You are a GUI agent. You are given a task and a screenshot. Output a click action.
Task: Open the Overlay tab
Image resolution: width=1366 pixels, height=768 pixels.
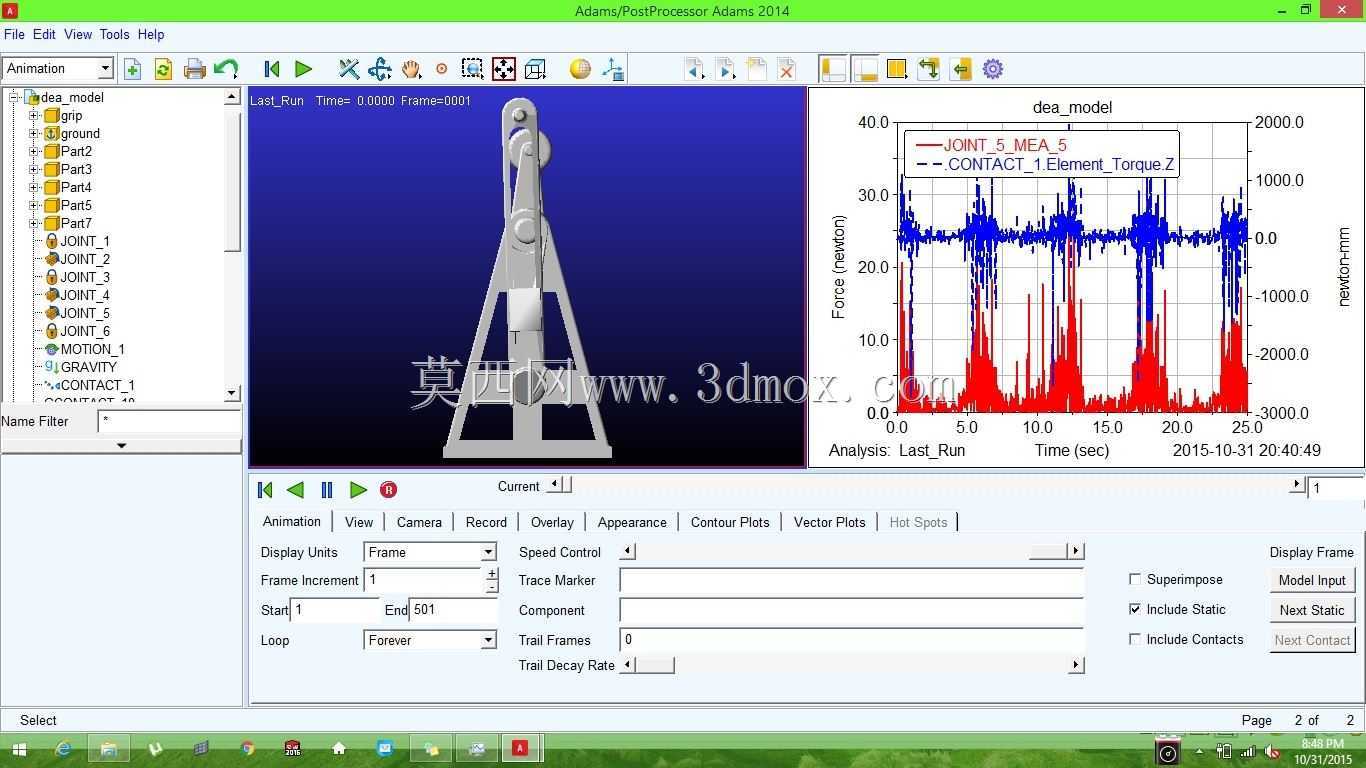(552, 522)
